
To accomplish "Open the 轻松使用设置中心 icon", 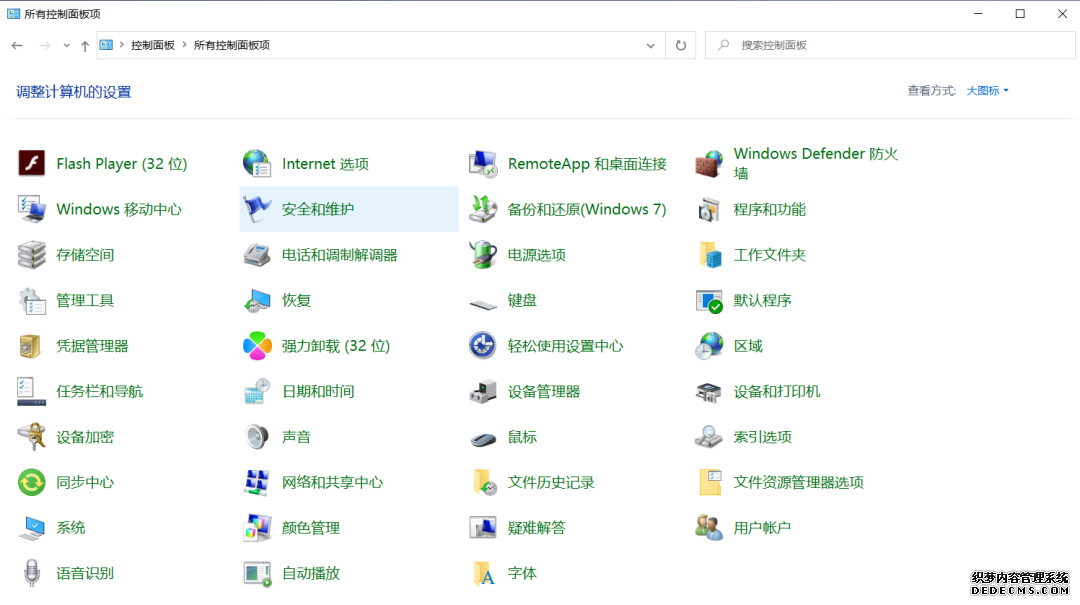I will 483,345.
